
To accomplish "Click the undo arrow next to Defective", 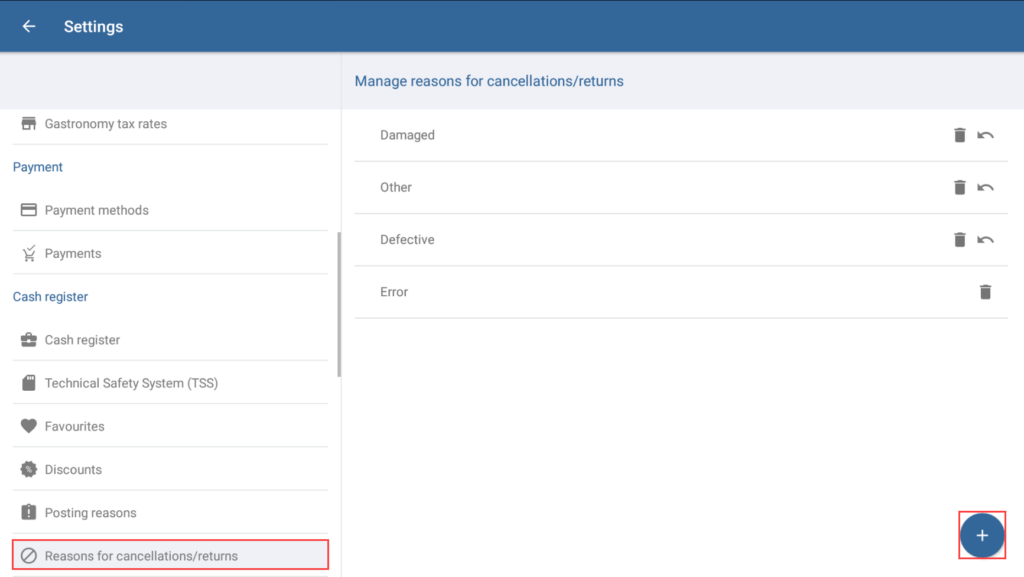I will (985, 240).
